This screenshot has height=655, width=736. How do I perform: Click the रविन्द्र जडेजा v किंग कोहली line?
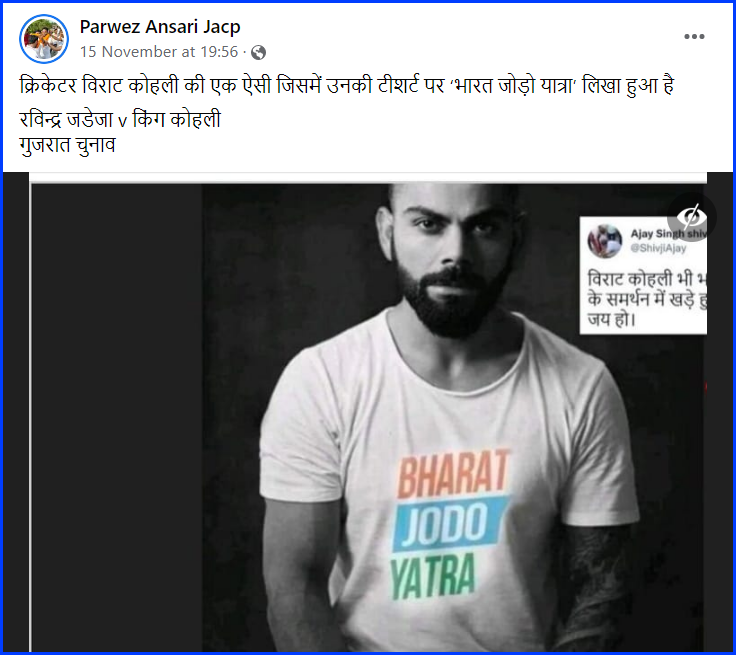pyautogui.click(x=120, y=120)
